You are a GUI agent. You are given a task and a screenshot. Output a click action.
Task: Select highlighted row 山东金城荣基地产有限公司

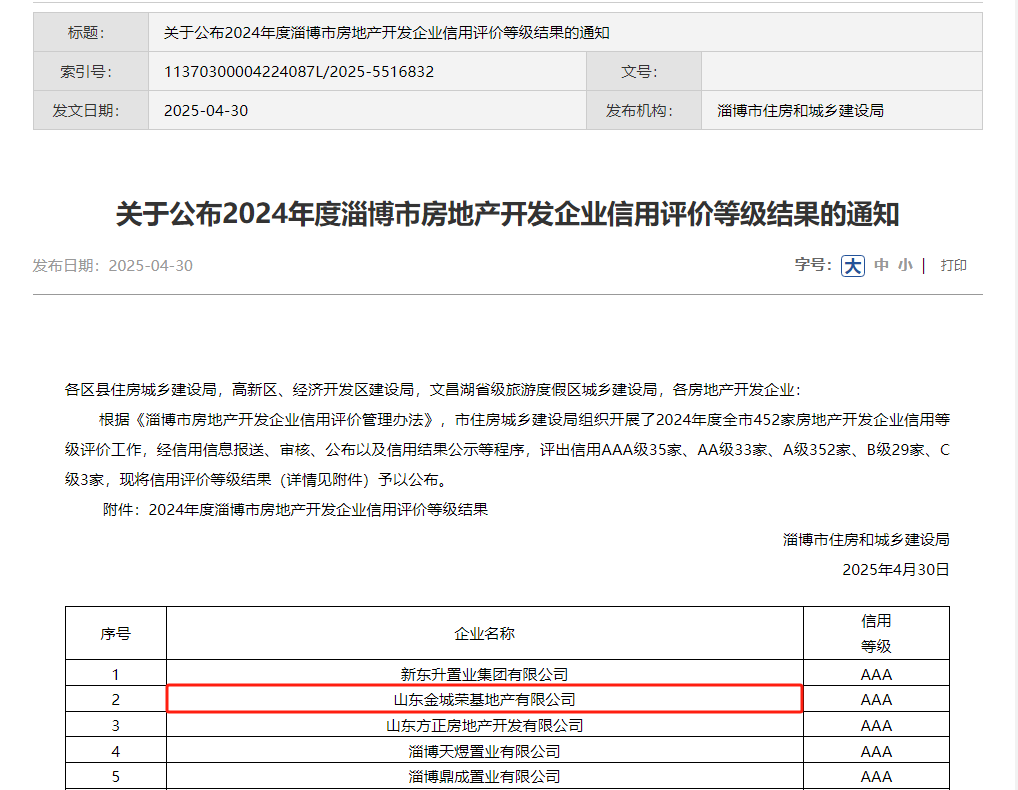point(484,699)
